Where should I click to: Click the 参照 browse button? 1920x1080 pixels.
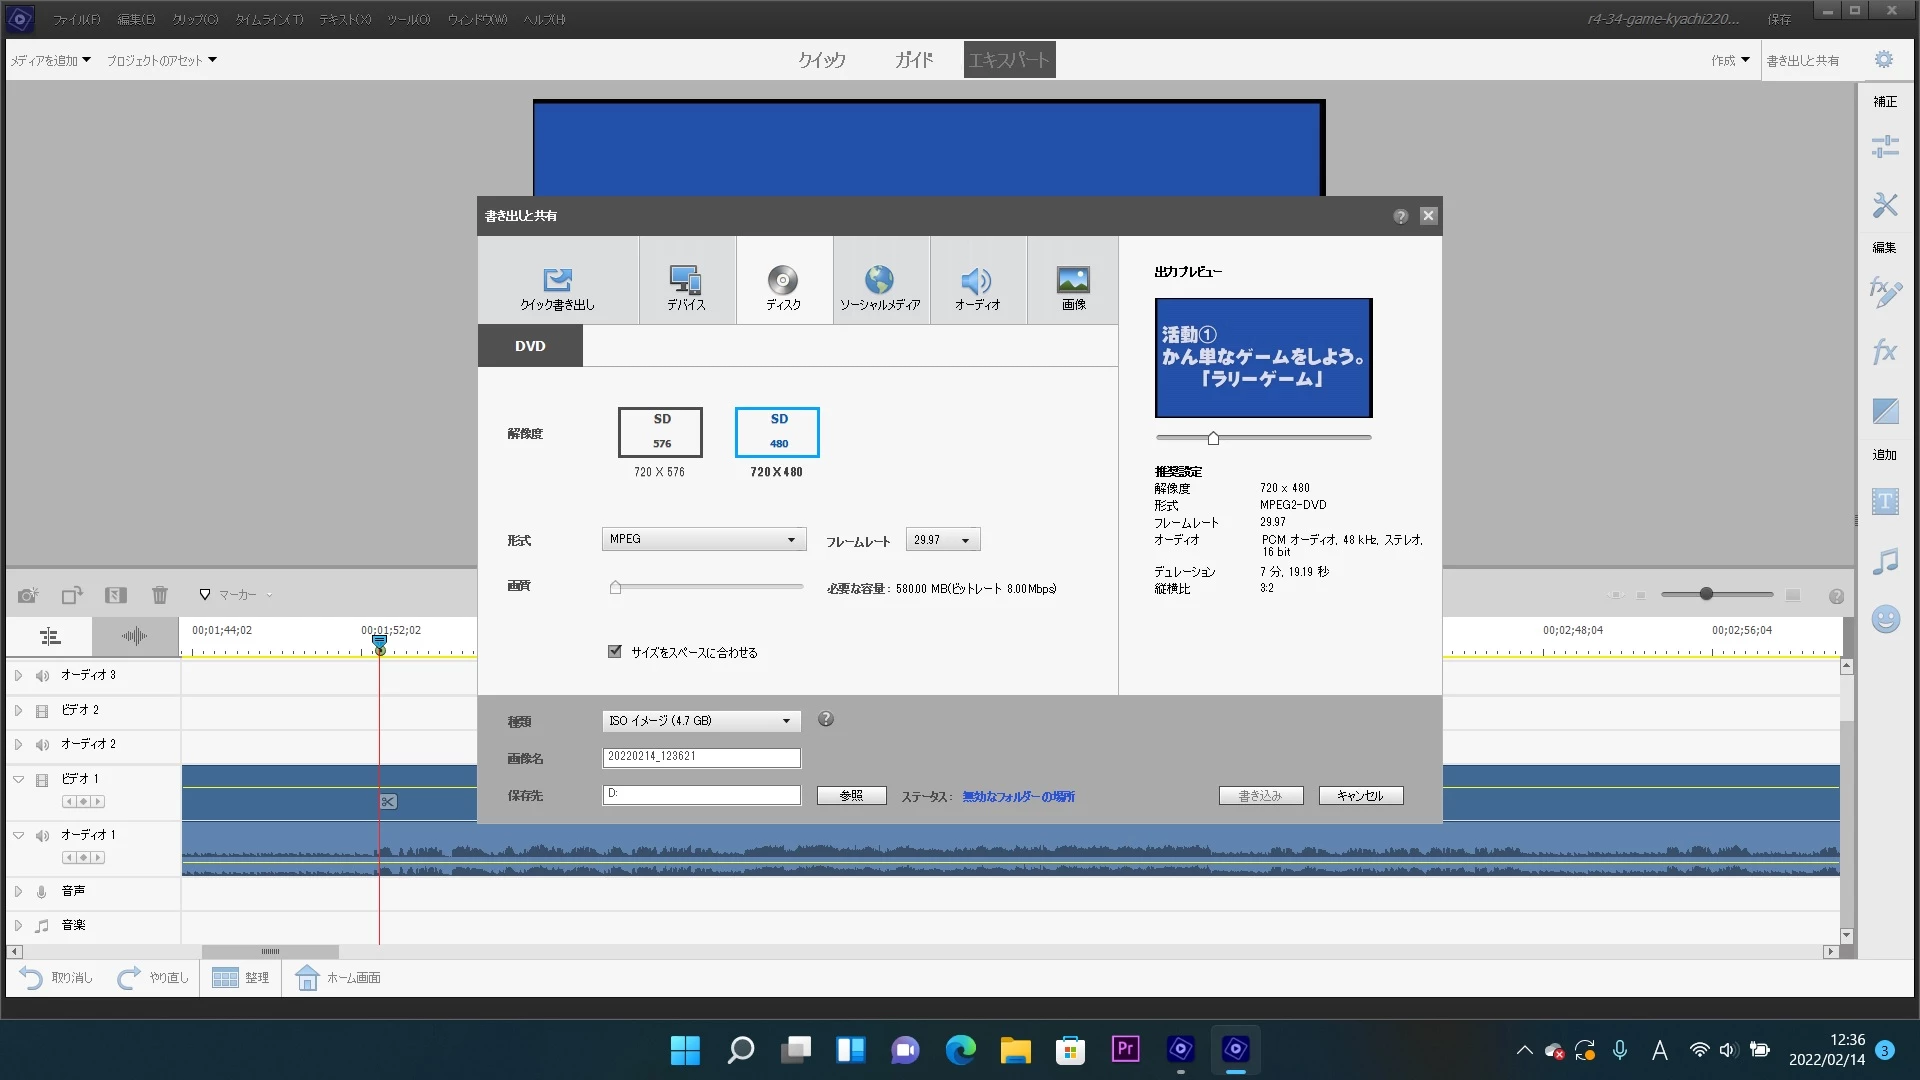click(x=851, y=795)
